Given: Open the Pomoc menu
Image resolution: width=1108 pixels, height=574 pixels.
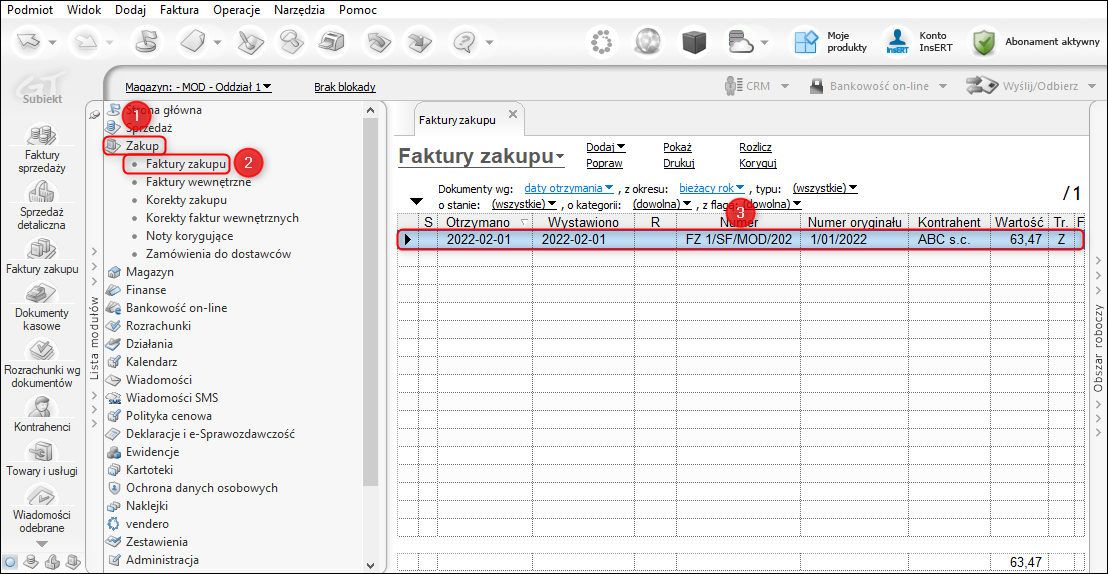Looking at the screenshot, I should tap(358, 10).
